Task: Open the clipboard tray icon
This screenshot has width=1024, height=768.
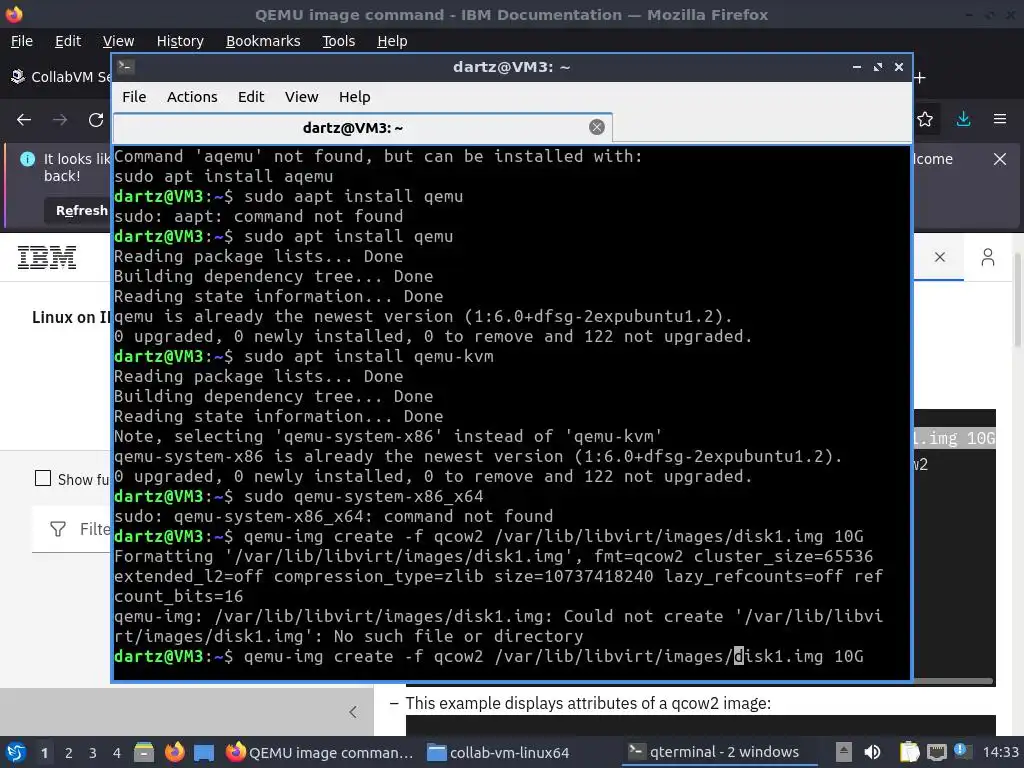Action: click(x=909, y=752)
